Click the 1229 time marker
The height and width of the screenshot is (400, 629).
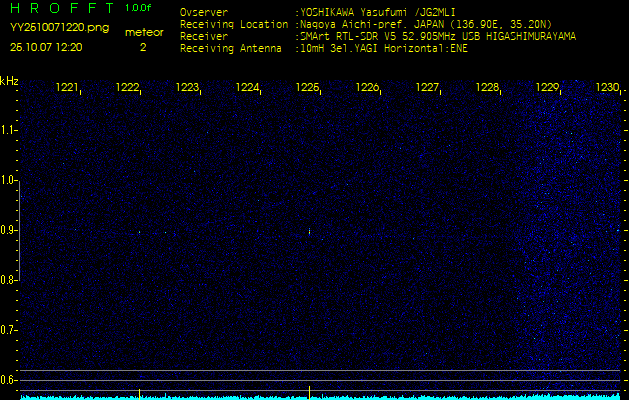[547, 88]
